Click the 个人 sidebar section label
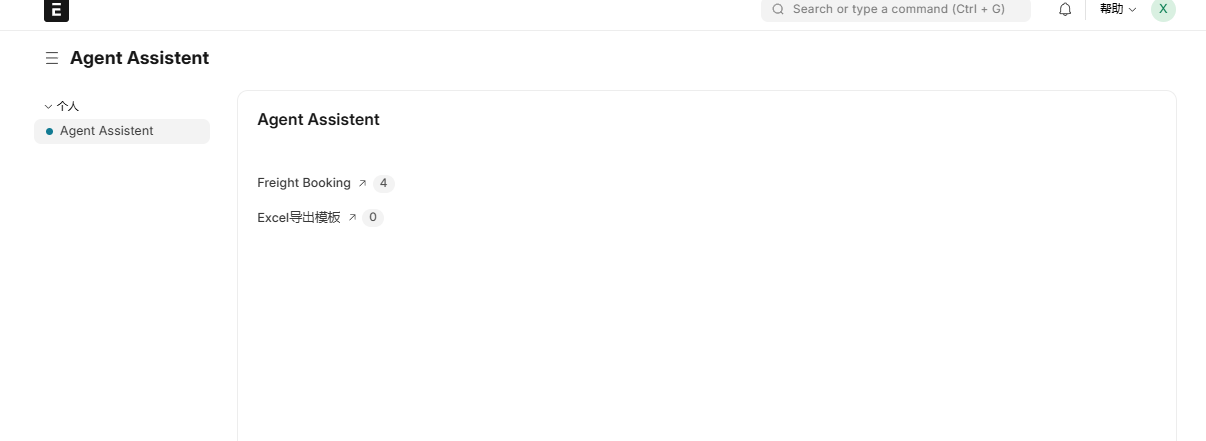Screen dimensions: 1206x441 pos(68,106)
